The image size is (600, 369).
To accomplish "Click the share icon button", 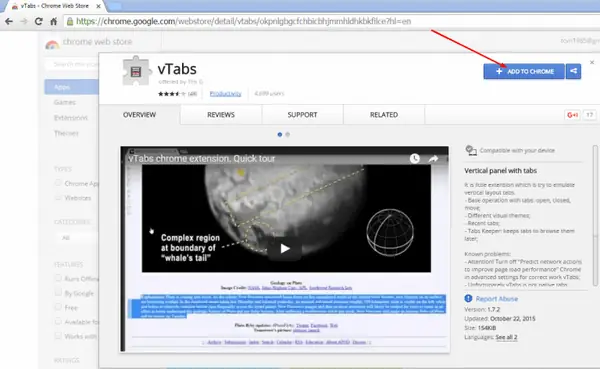I will coord(573,71).
